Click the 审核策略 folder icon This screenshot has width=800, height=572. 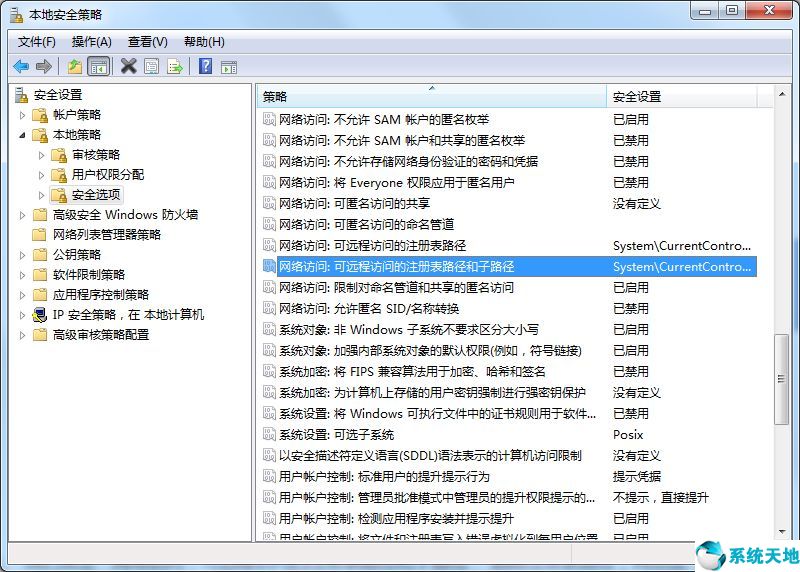(x=59, y=155)
